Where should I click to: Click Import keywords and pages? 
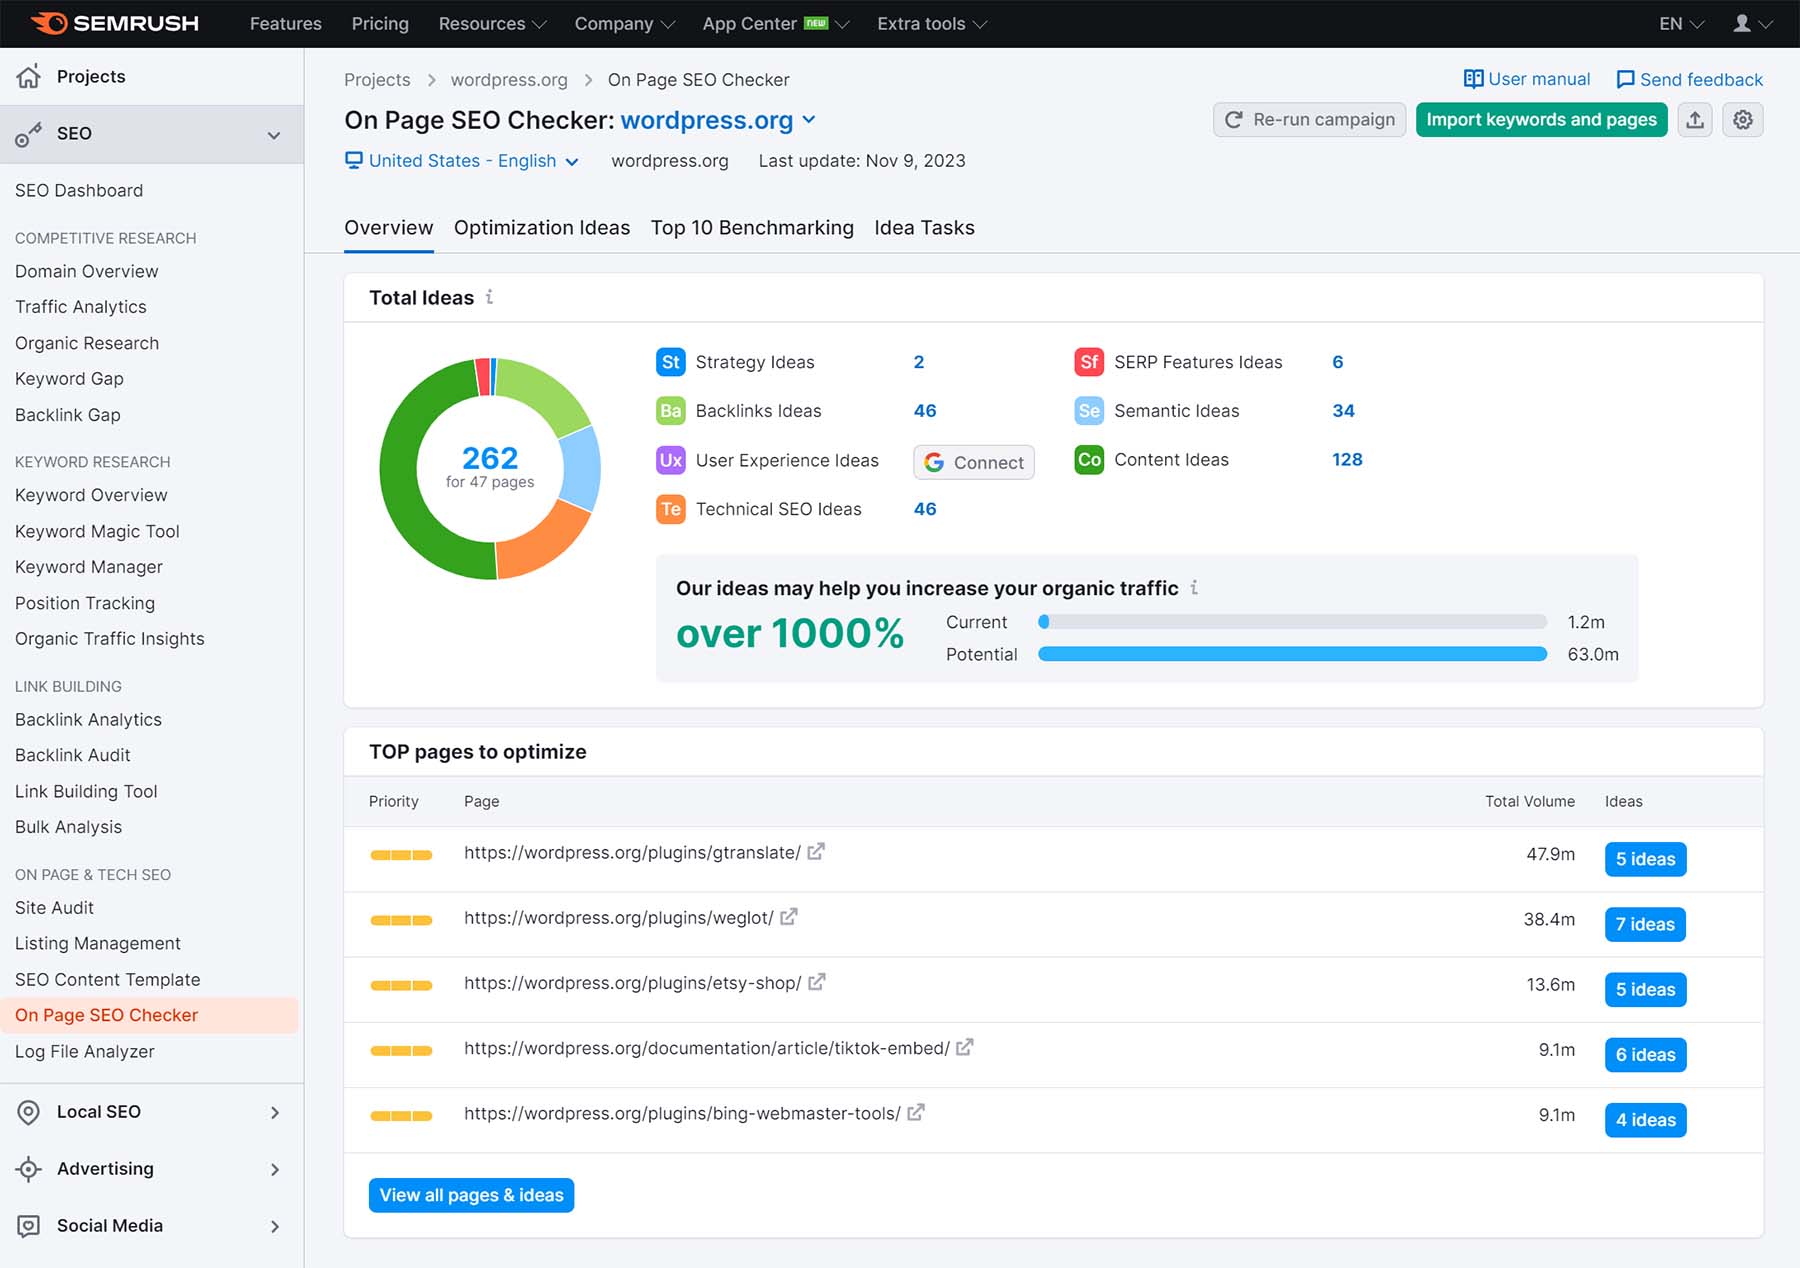[x=1541, y=120]
